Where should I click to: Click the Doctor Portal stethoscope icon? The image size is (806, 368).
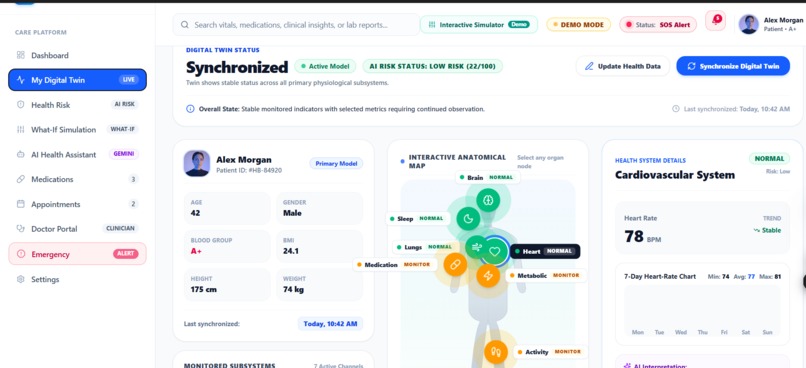tap(21, 229)
